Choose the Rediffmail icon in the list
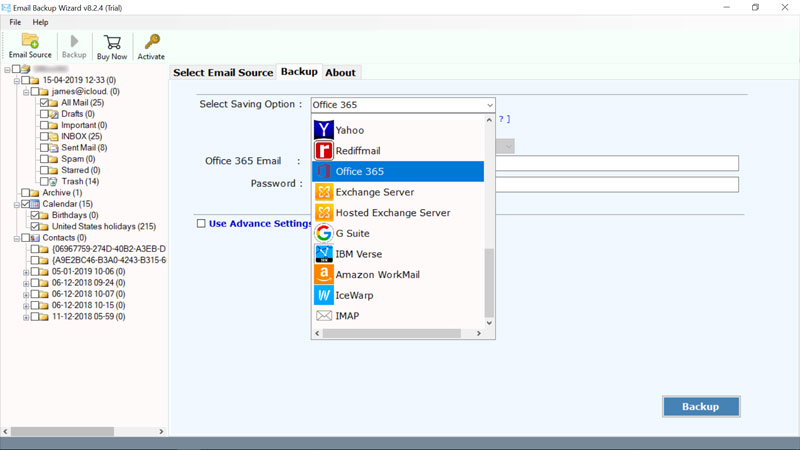 (x=323, y=151)
